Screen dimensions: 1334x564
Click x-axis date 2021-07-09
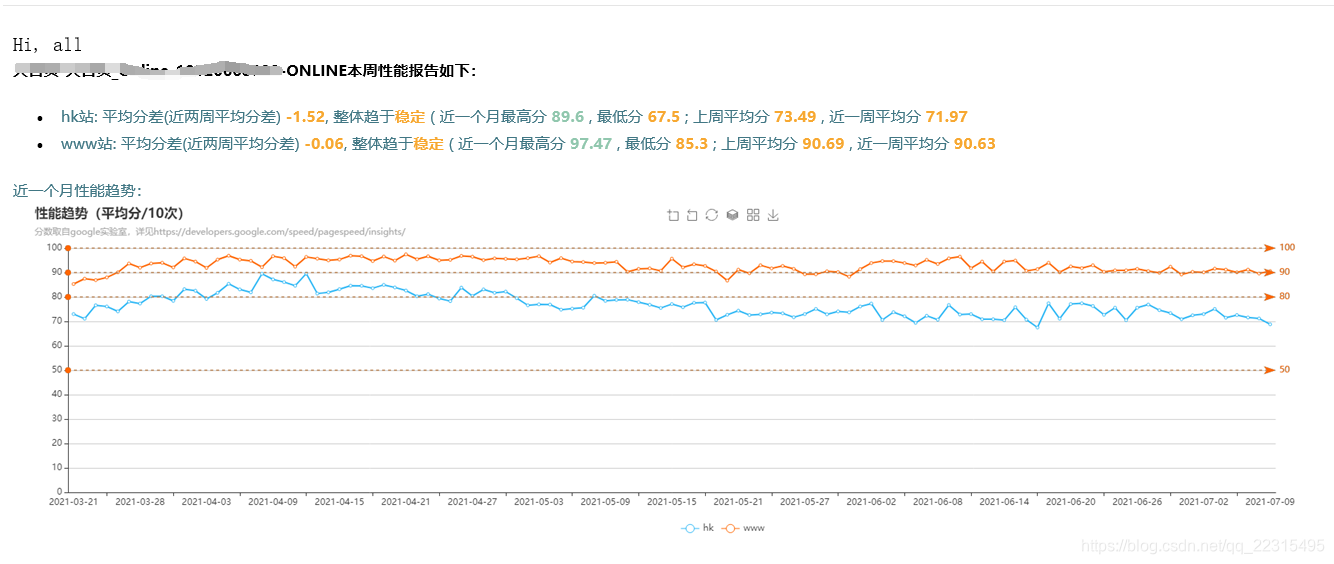click(1270, 502)
